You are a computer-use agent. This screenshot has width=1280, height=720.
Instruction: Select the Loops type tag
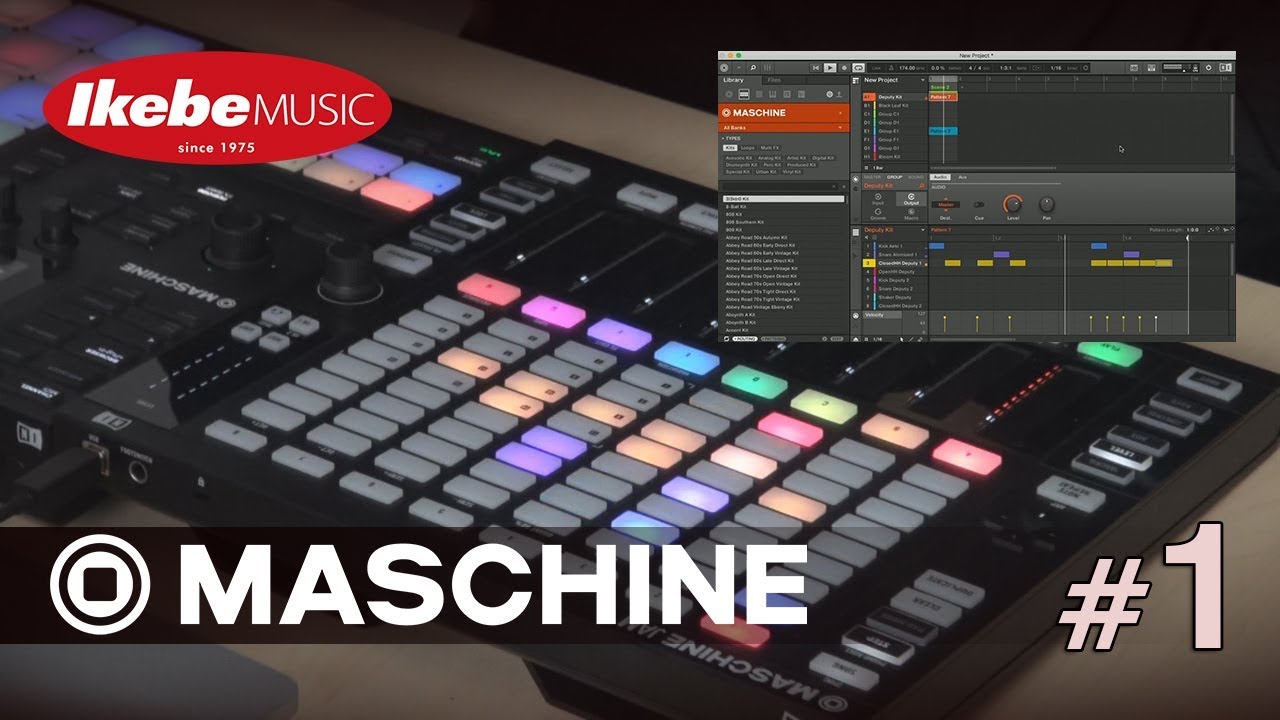pyautogui.click(x=748, y=148)
